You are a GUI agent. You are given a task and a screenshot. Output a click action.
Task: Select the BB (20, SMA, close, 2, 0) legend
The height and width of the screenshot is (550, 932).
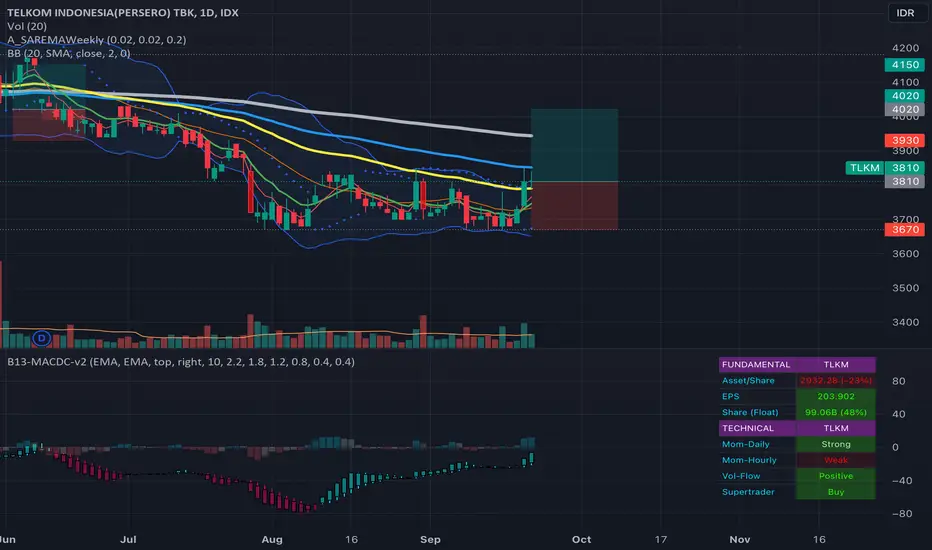coord(68,54)
